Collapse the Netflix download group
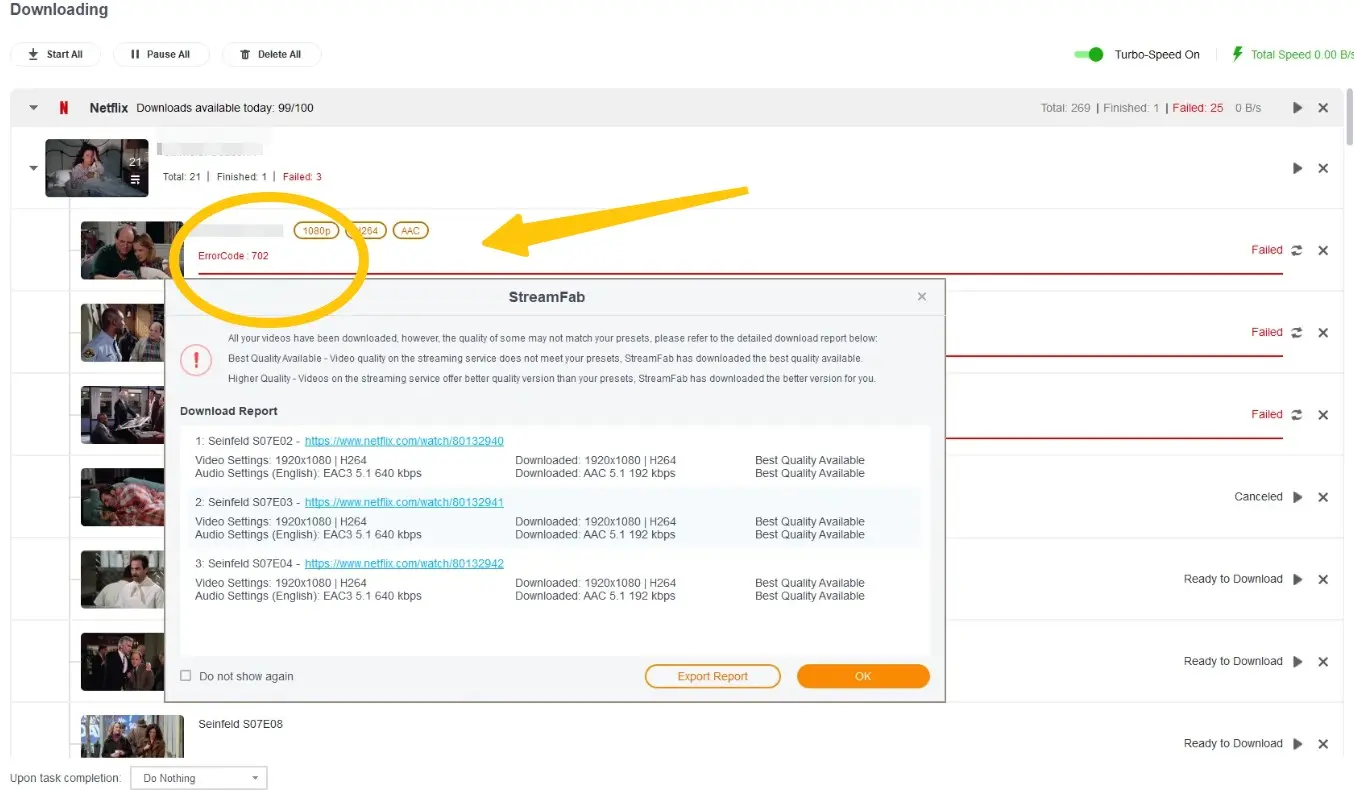This screenshot has height=790, width=1354. [34, 108]
